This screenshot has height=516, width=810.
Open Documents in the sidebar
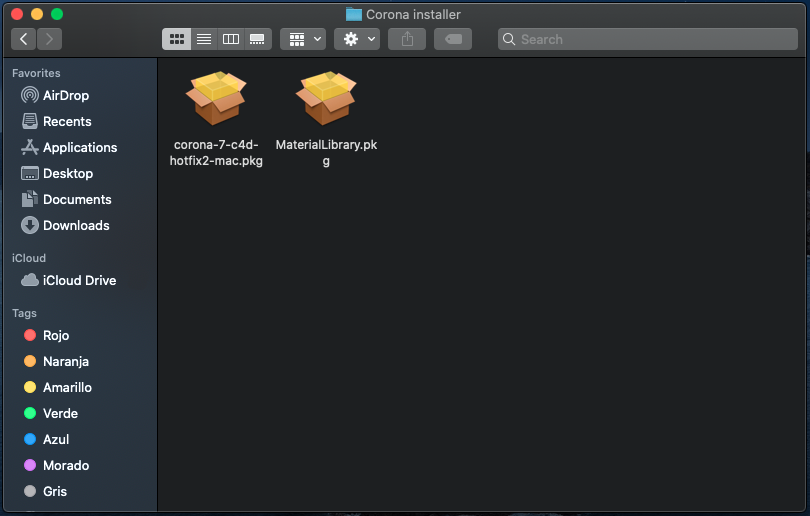80,199
